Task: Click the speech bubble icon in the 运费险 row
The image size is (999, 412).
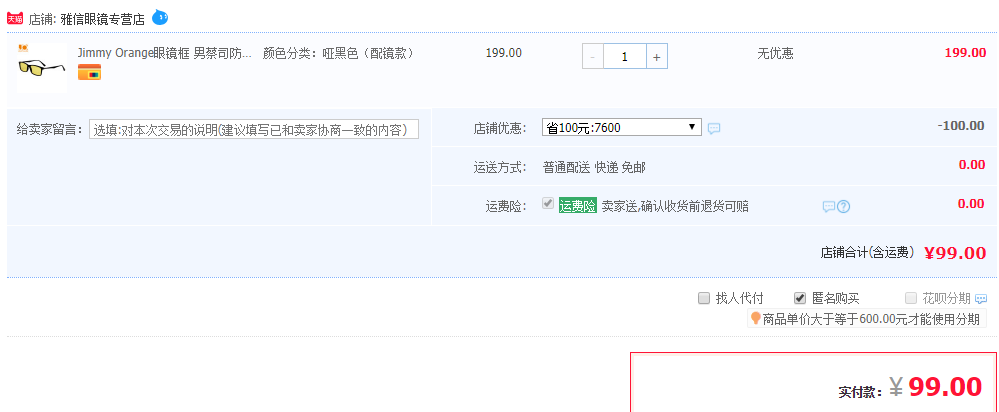Action: tap(828, 206)
